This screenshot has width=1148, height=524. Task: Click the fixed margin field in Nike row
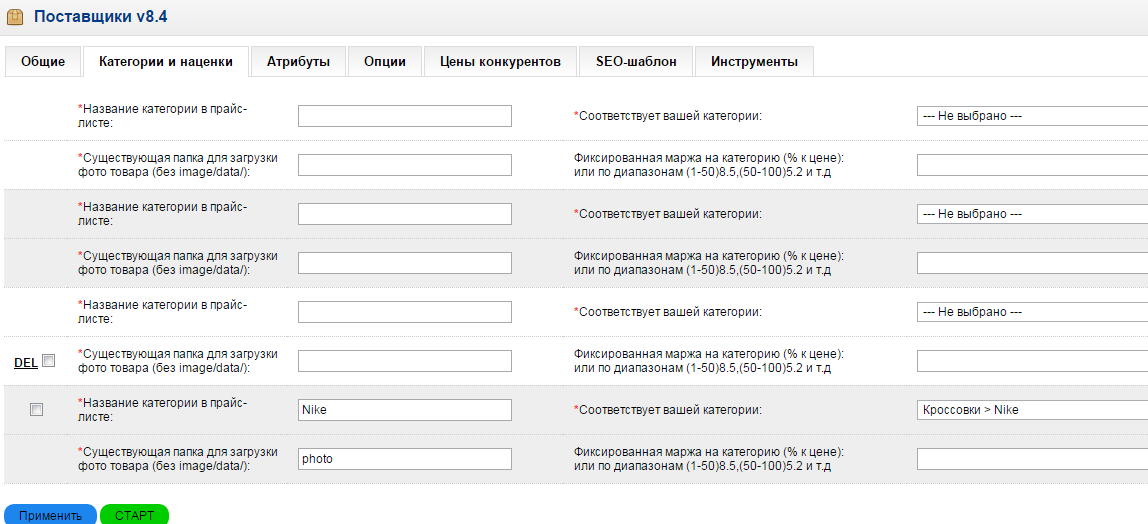pyautogui.click(x=1032, y=459)
